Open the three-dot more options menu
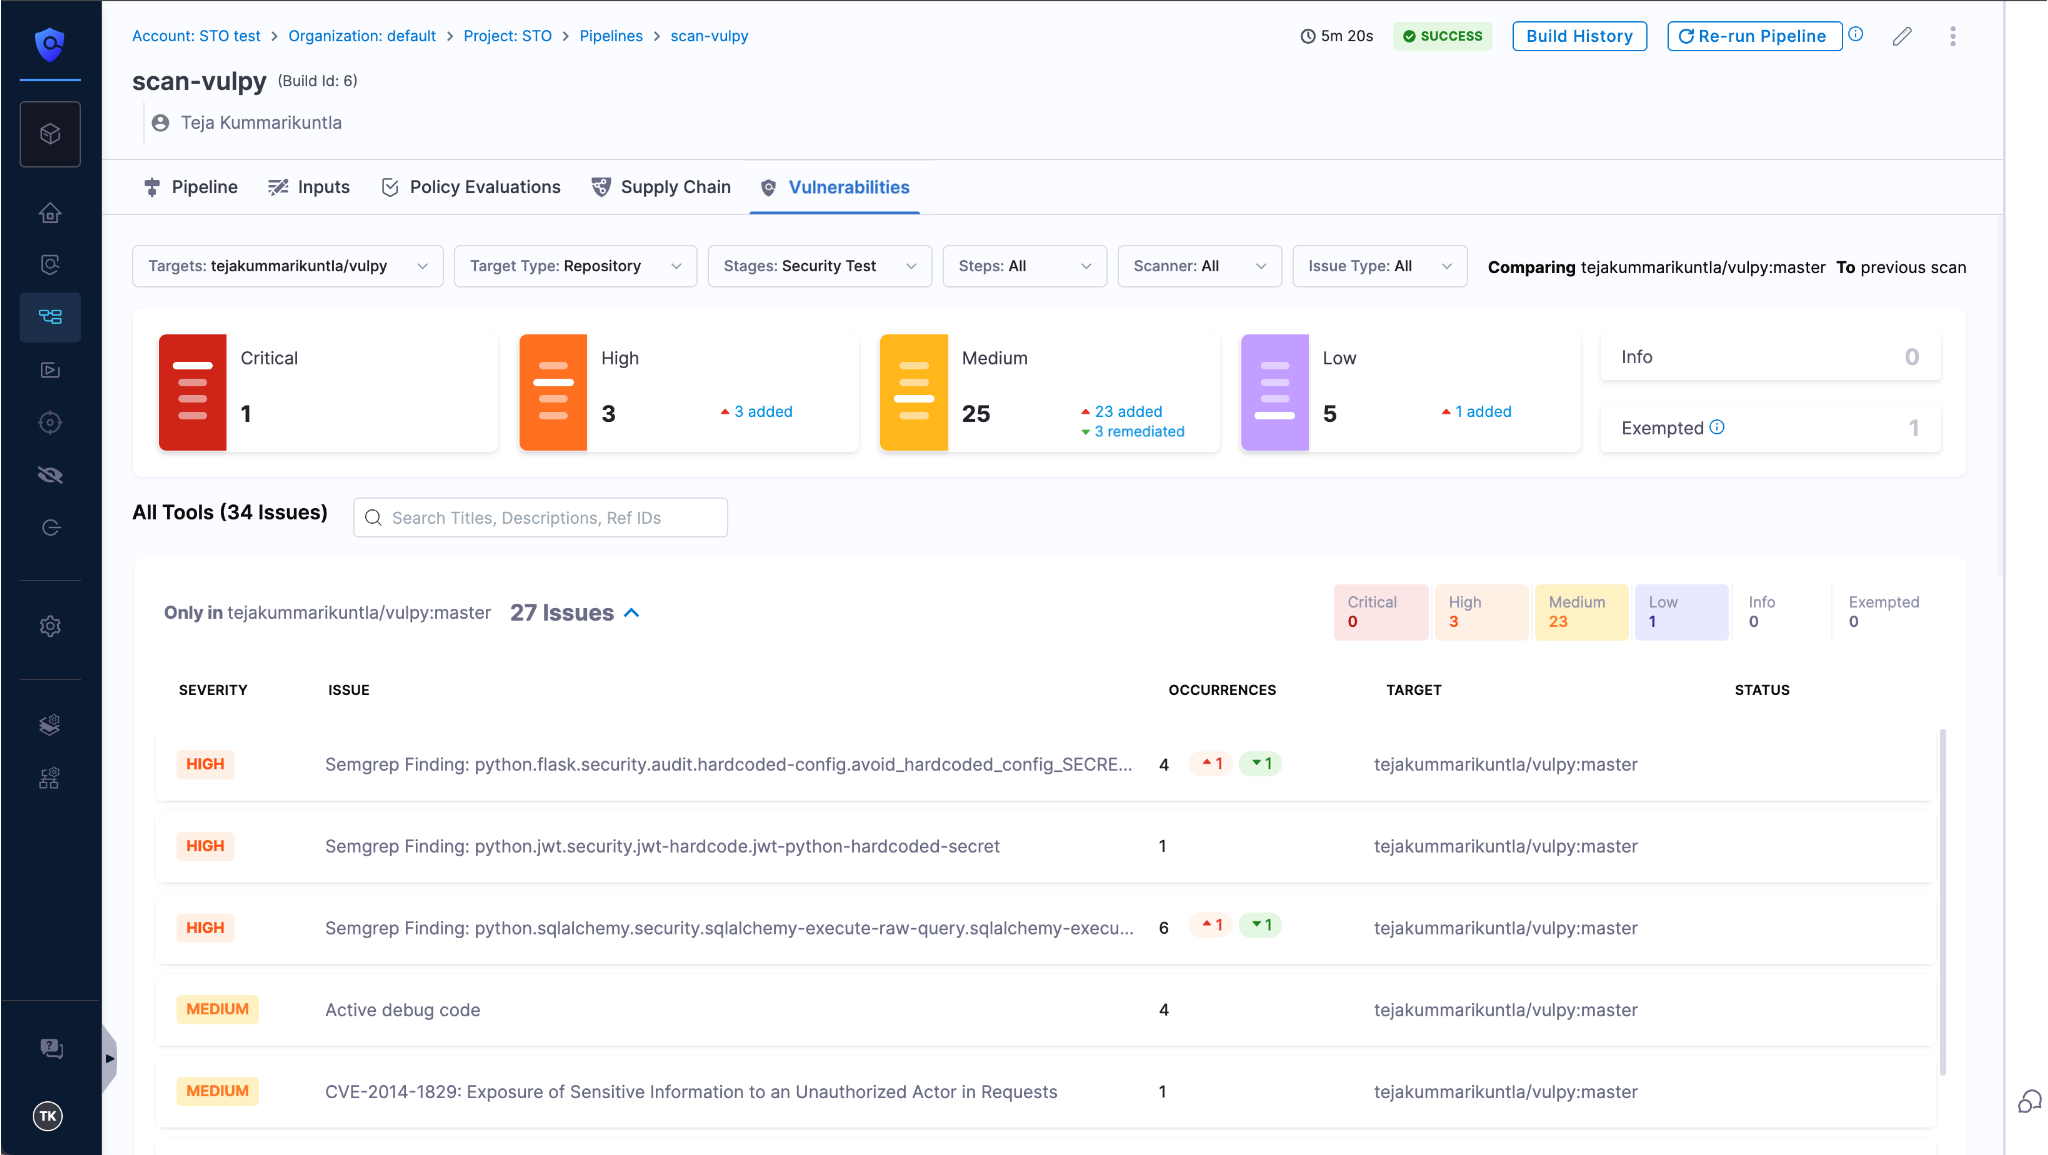Image resolution: width=2048 pixels, height=1155 pixels. (x=1952, y=37)
